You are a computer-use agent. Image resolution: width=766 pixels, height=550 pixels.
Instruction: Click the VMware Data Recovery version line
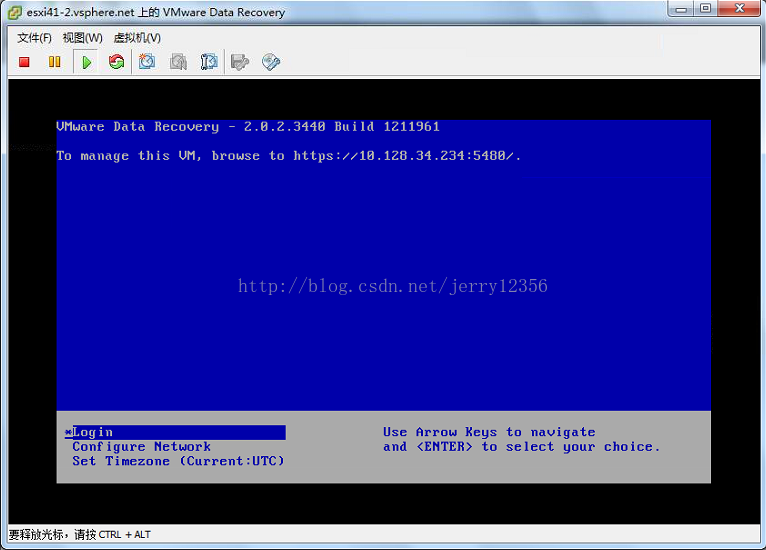pyautogui.click(x=248, y=127)
